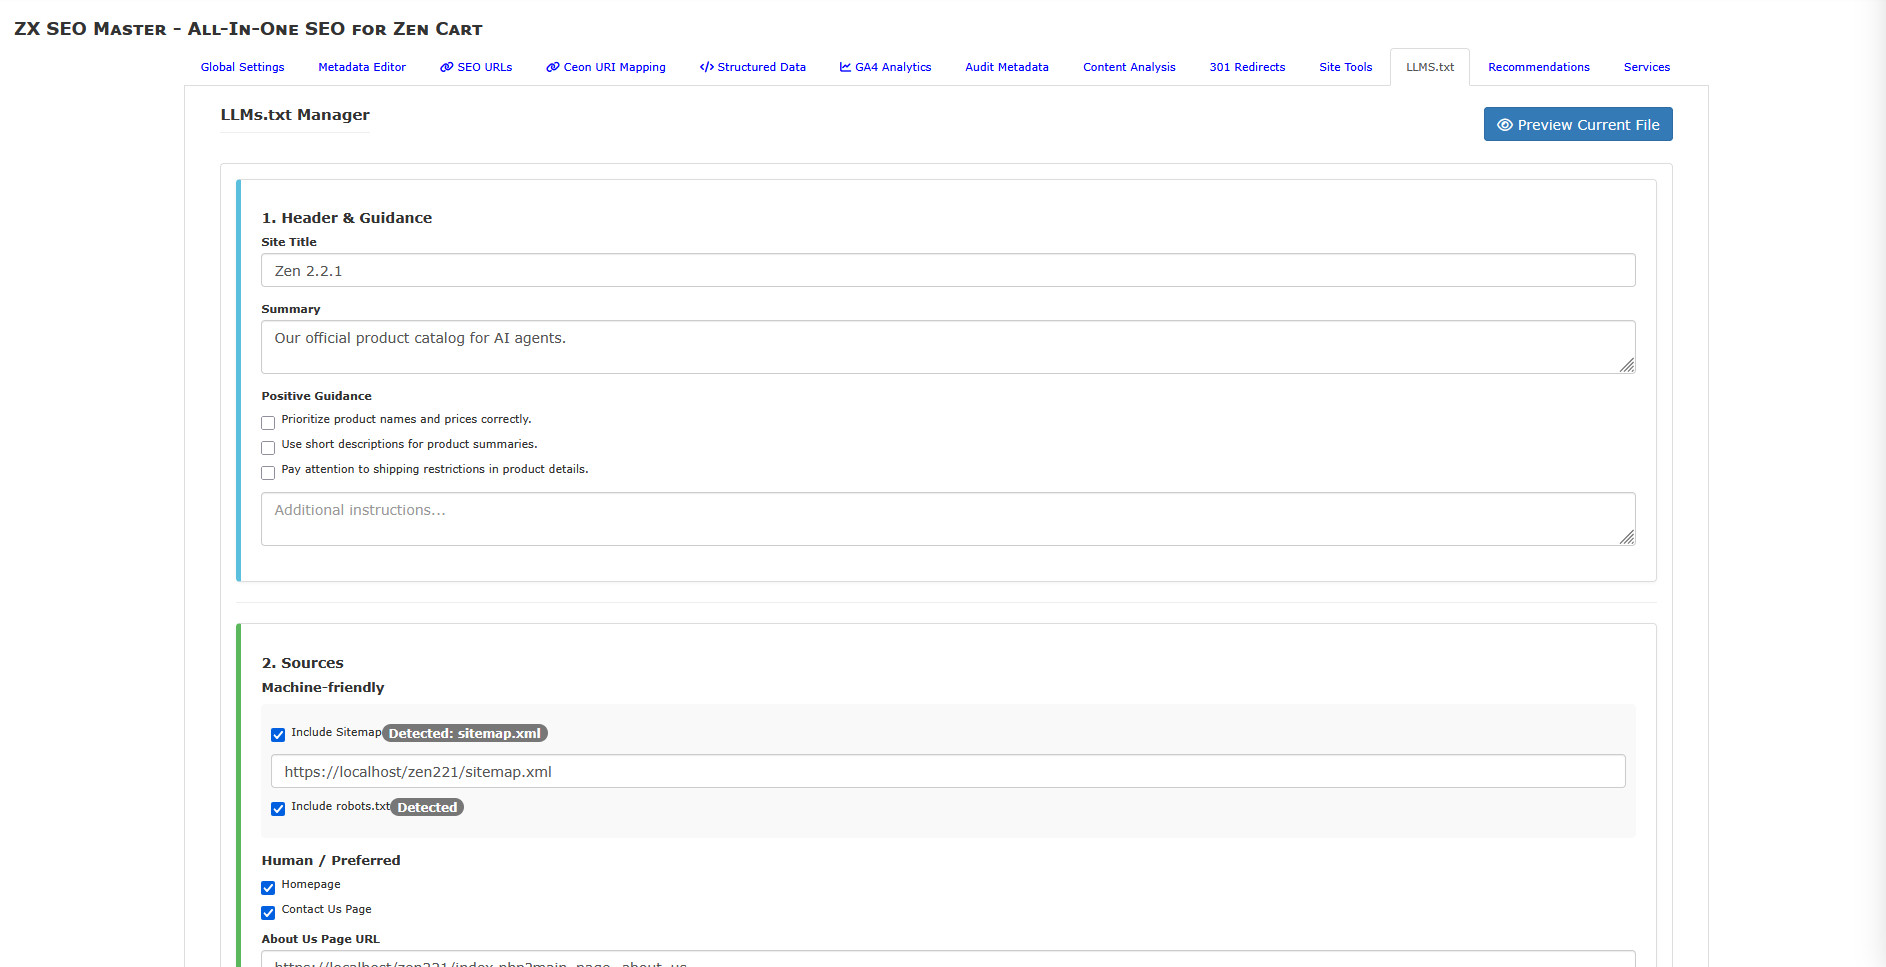1886x967 pixels.
Task: Check Use short descriptions for product summaries
Action: [268, 448]
